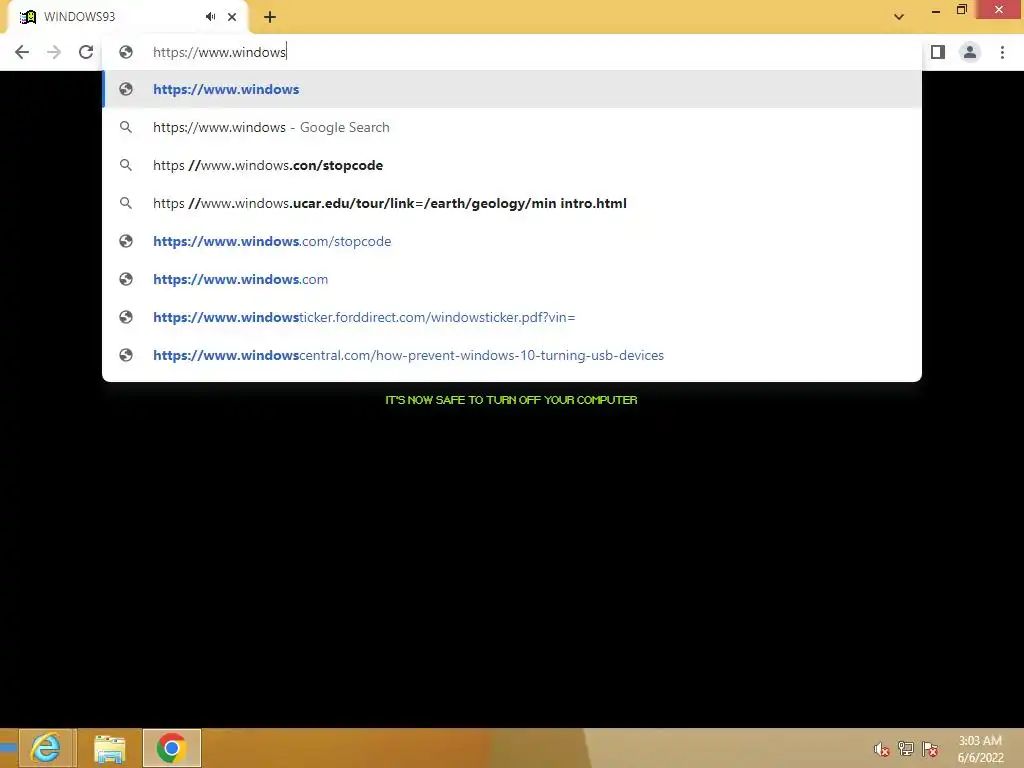The width and height of the screenshot is (1024, 768).
Task: Open the network tray icon
Action: pyautogui.click(x=906, y=749)
